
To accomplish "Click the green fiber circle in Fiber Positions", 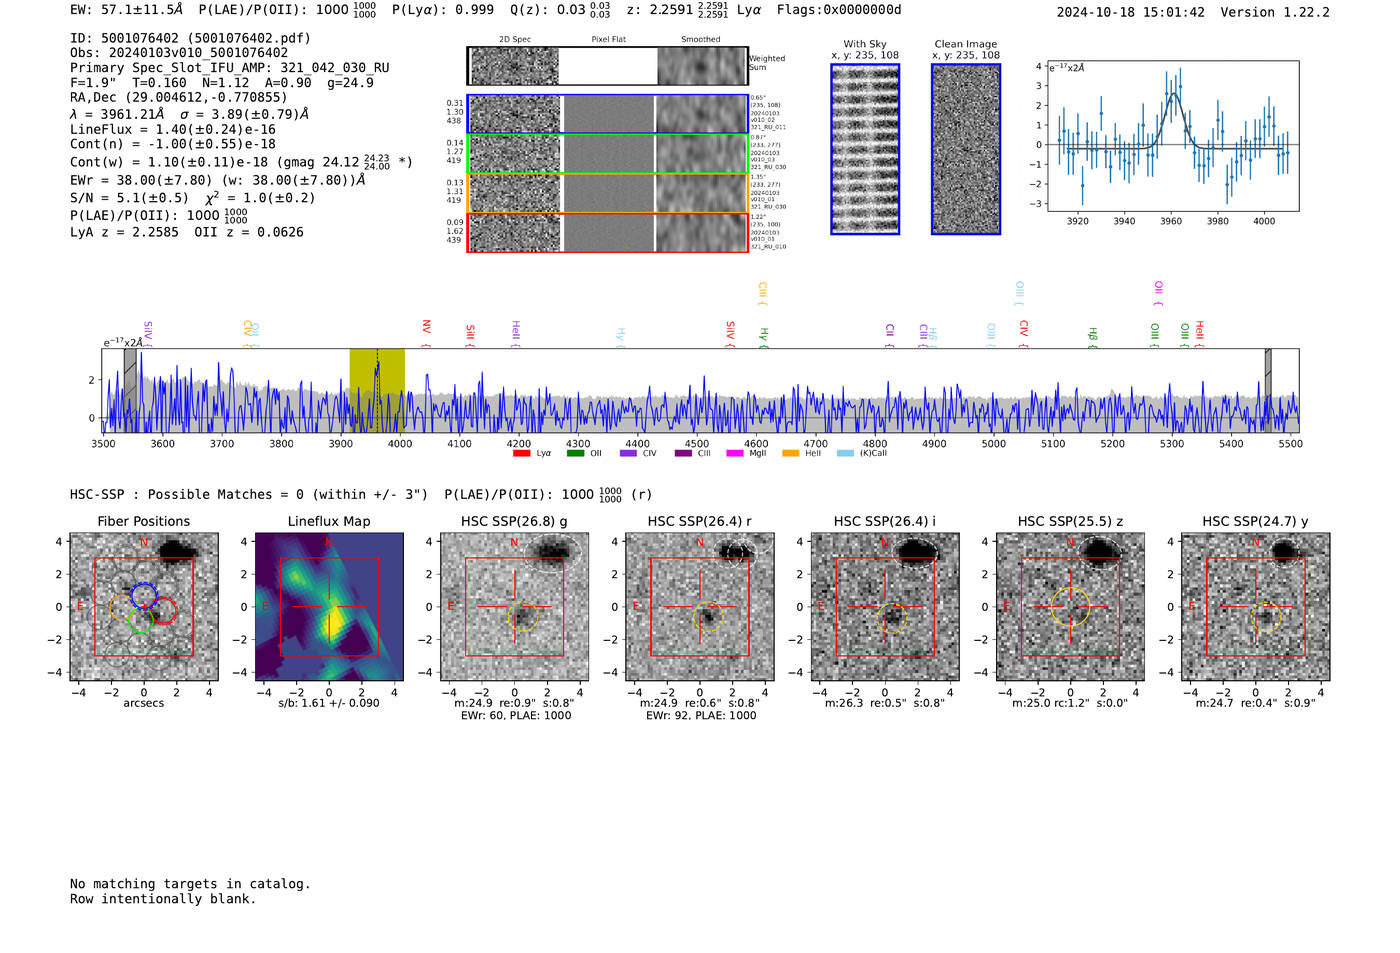I will click(x=140, y=620).
